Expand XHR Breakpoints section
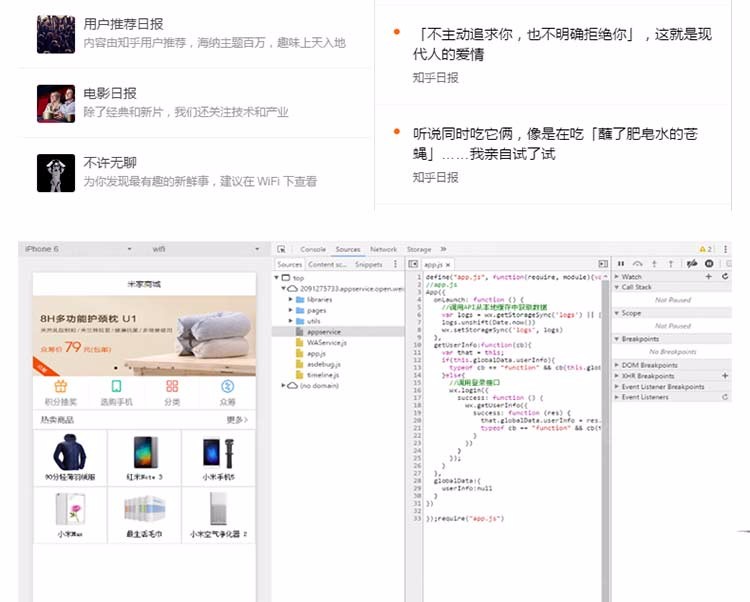Screen dimensions: 750x602 point(617,376)
